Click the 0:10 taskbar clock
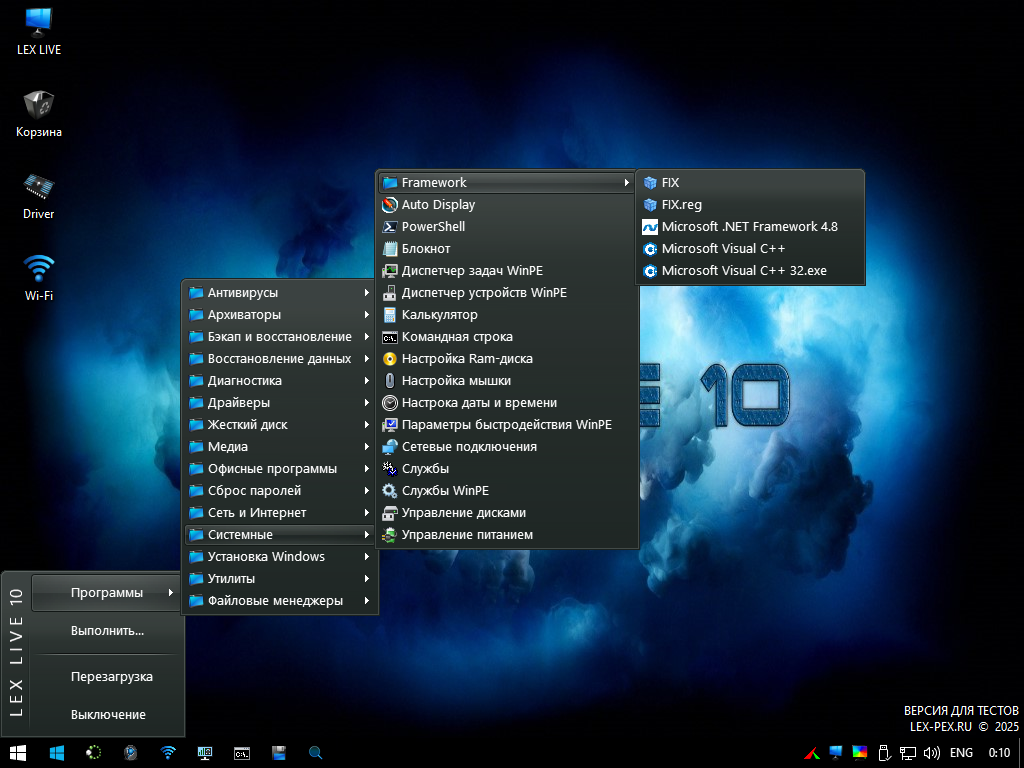1024x768 pixels. point(999,753)
